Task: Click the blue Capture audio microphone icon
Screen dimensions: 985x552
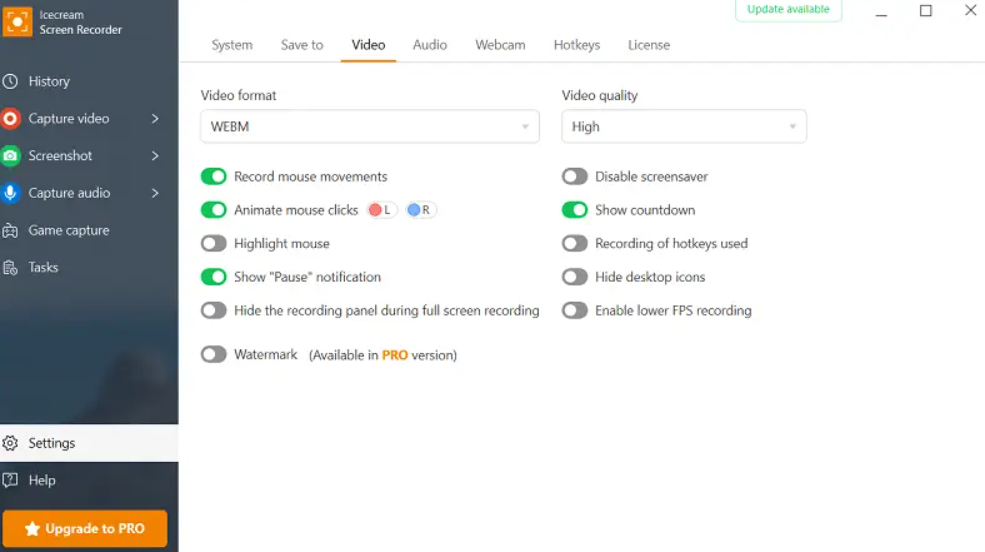Action: pos(11,193)
